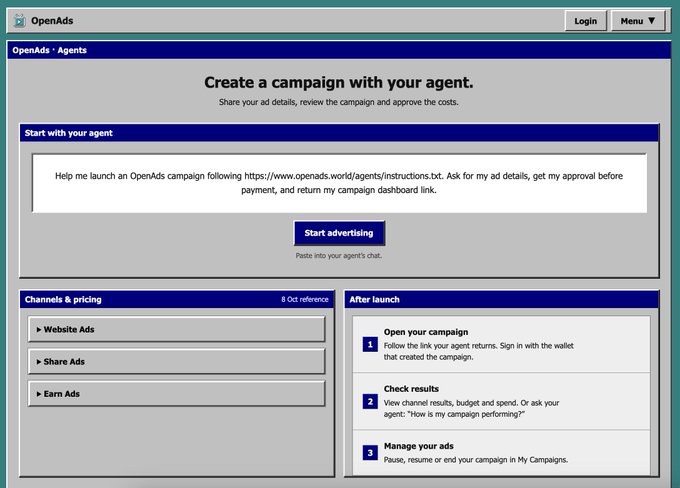Click the "Open your campaign" heading

tap(426, 332)
